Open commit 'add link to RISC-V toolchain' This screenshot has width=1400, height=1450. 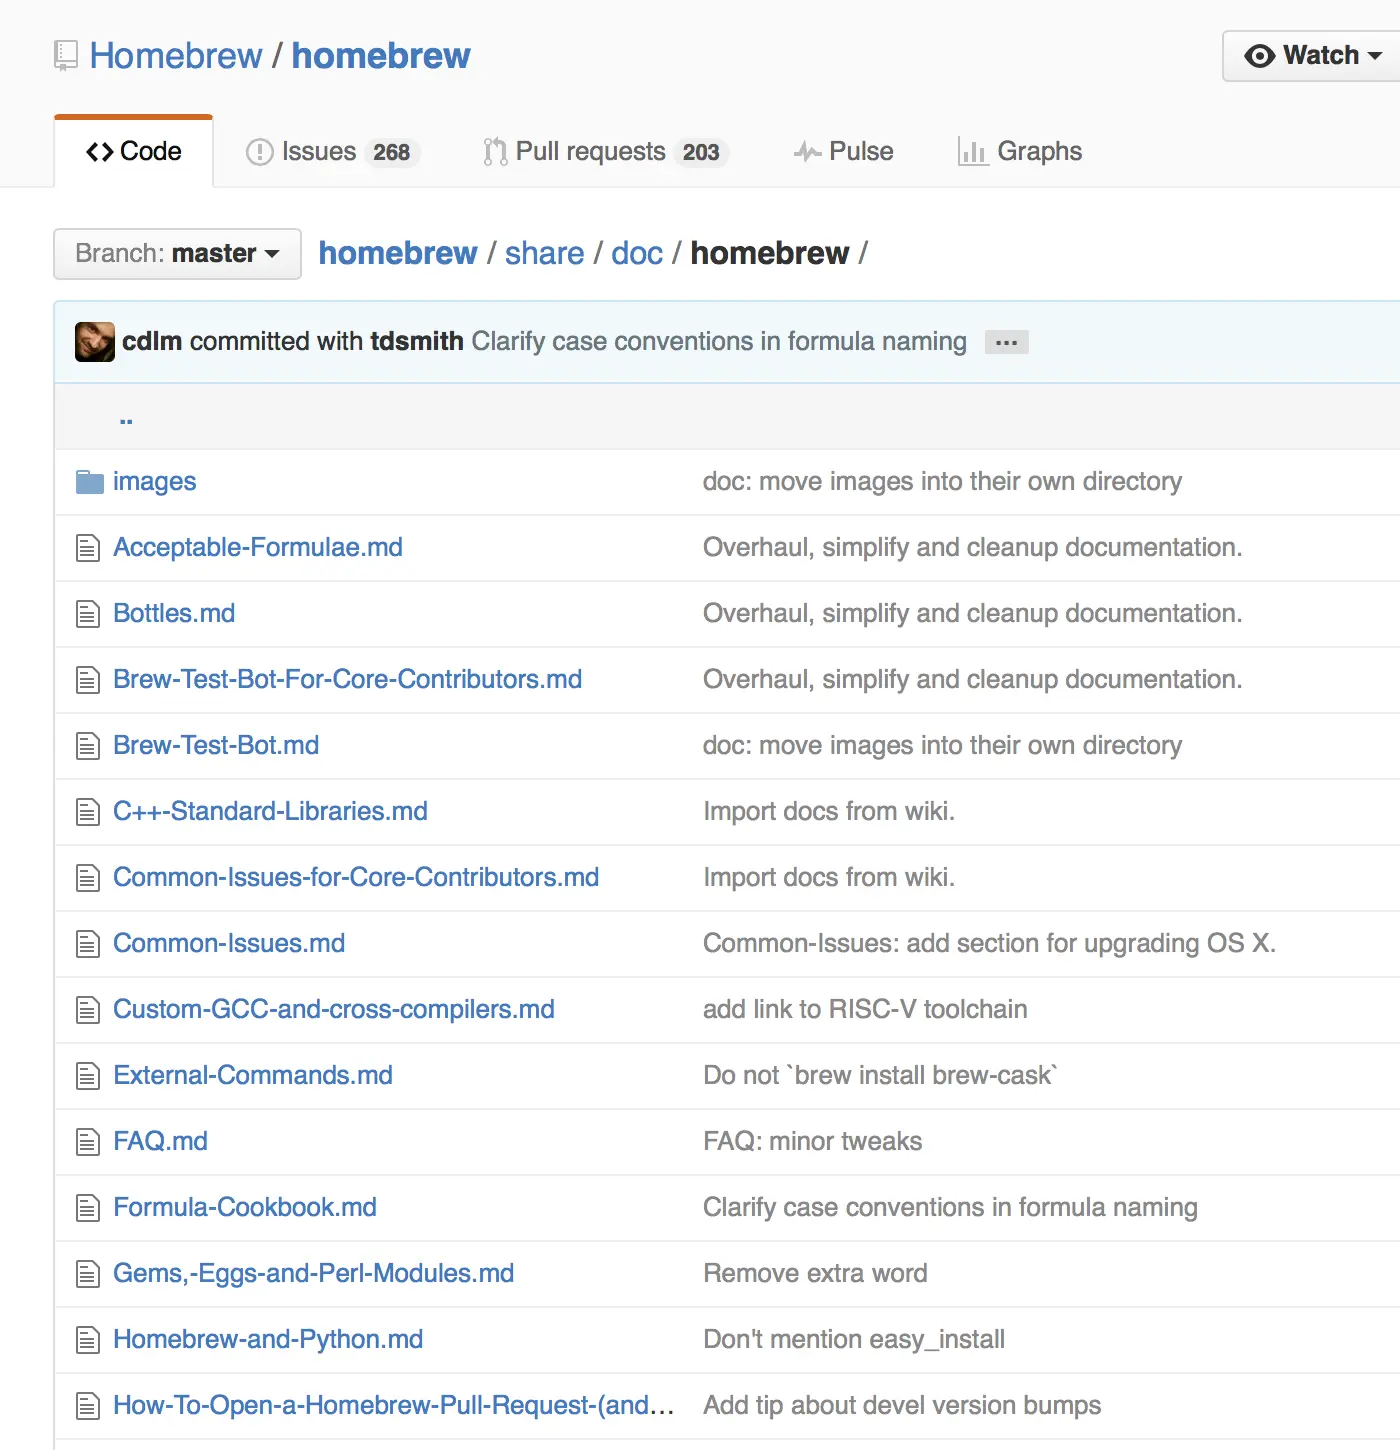[x=865, y=1009]
